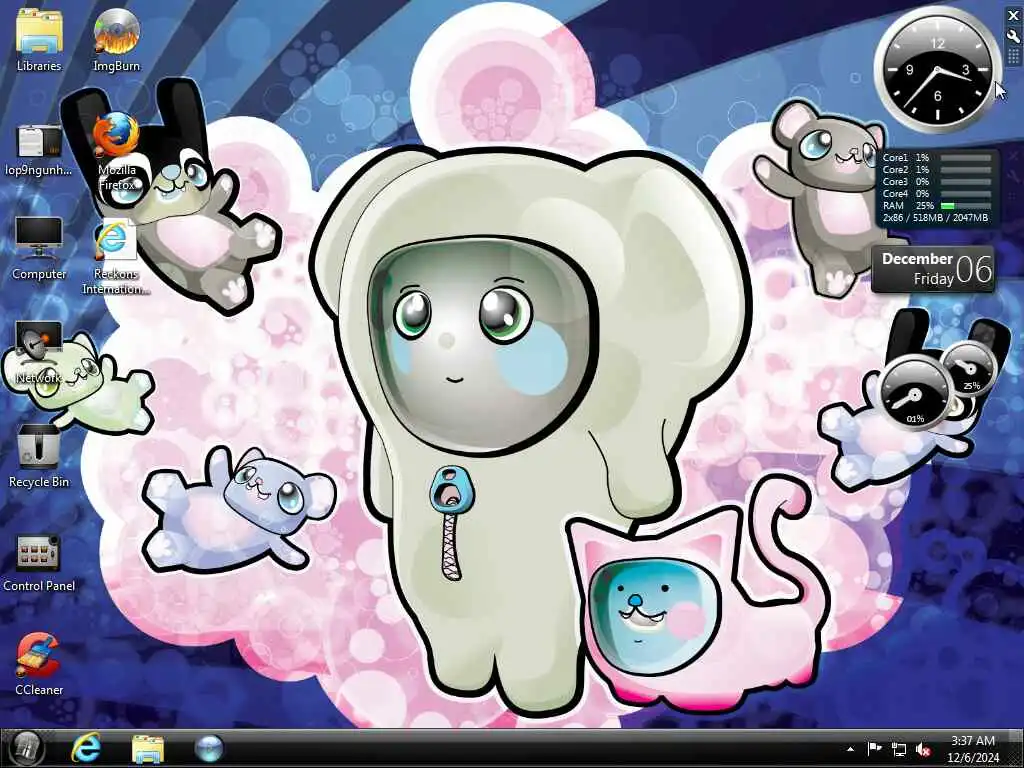Click the Core1 1% usage bar

[966, 158]
